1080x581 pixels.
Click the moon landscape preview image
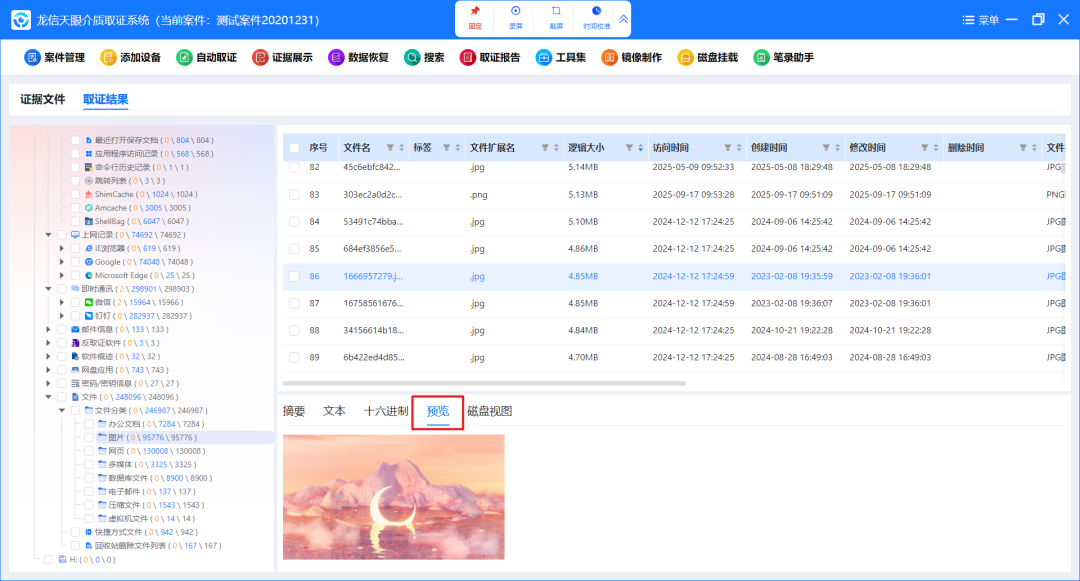tap(393, 496)
